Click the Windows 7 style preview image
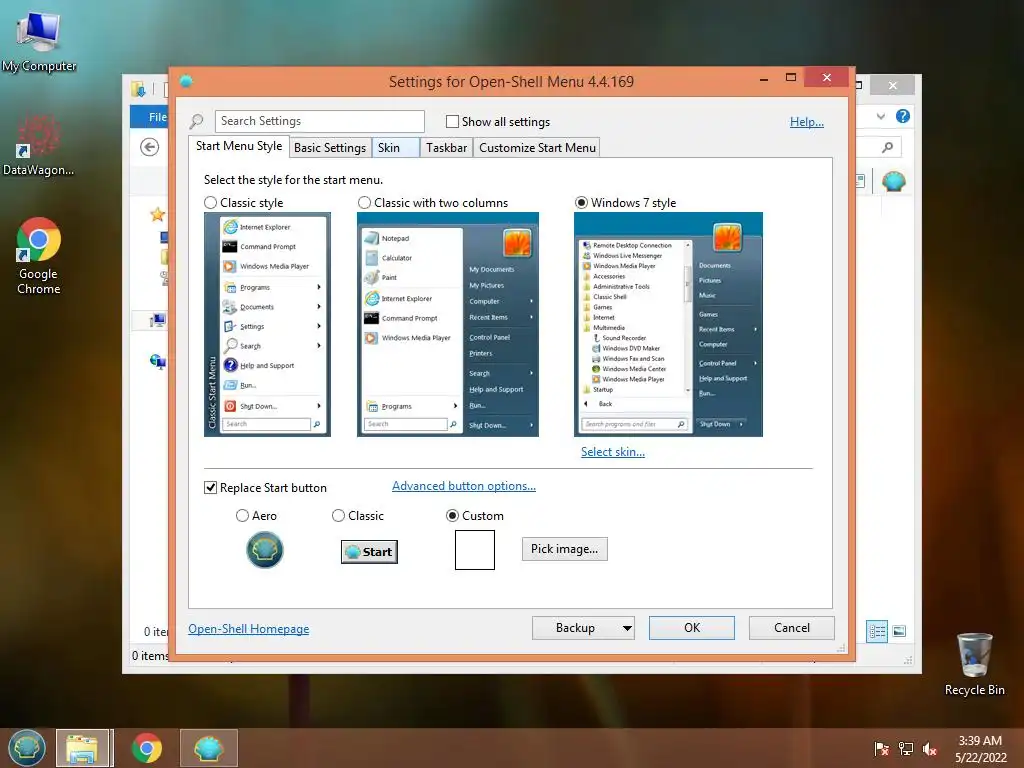Viewport: 1024px width, 768px height. (x=668, y=325)
